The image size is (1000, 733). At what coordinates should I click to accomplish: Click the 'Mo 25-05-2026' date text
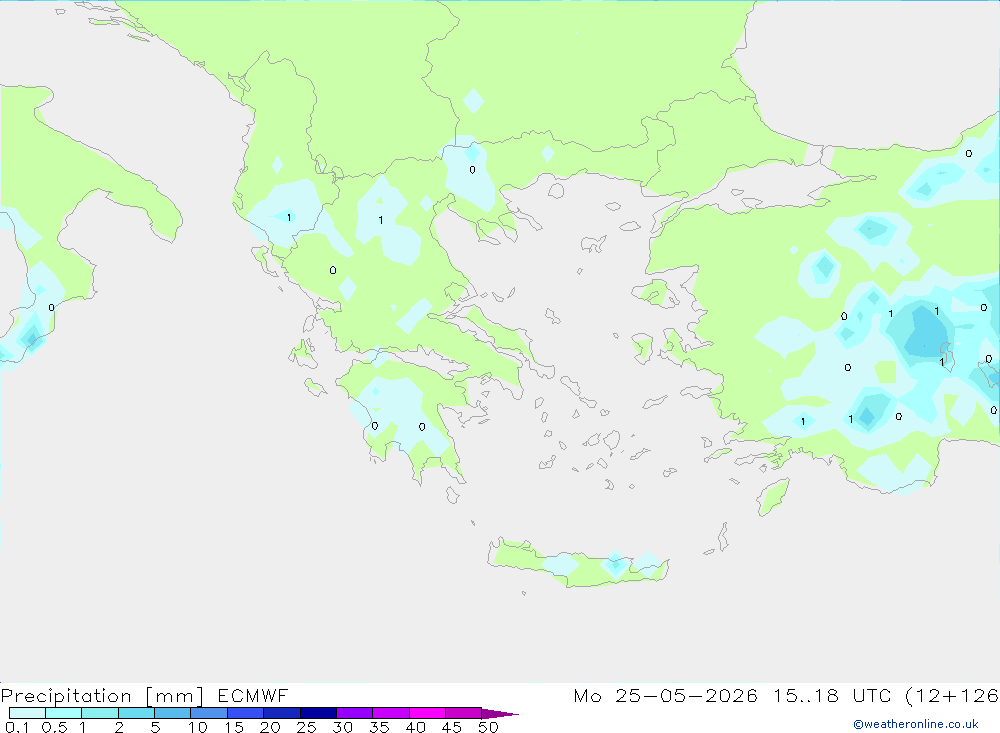(x=665, y=695)
